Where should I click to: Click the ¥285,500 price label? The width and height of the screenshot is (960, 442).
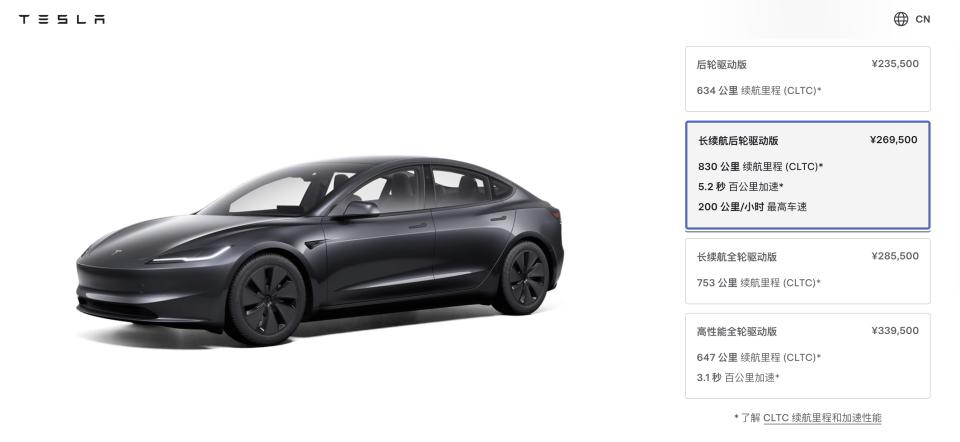895,256
